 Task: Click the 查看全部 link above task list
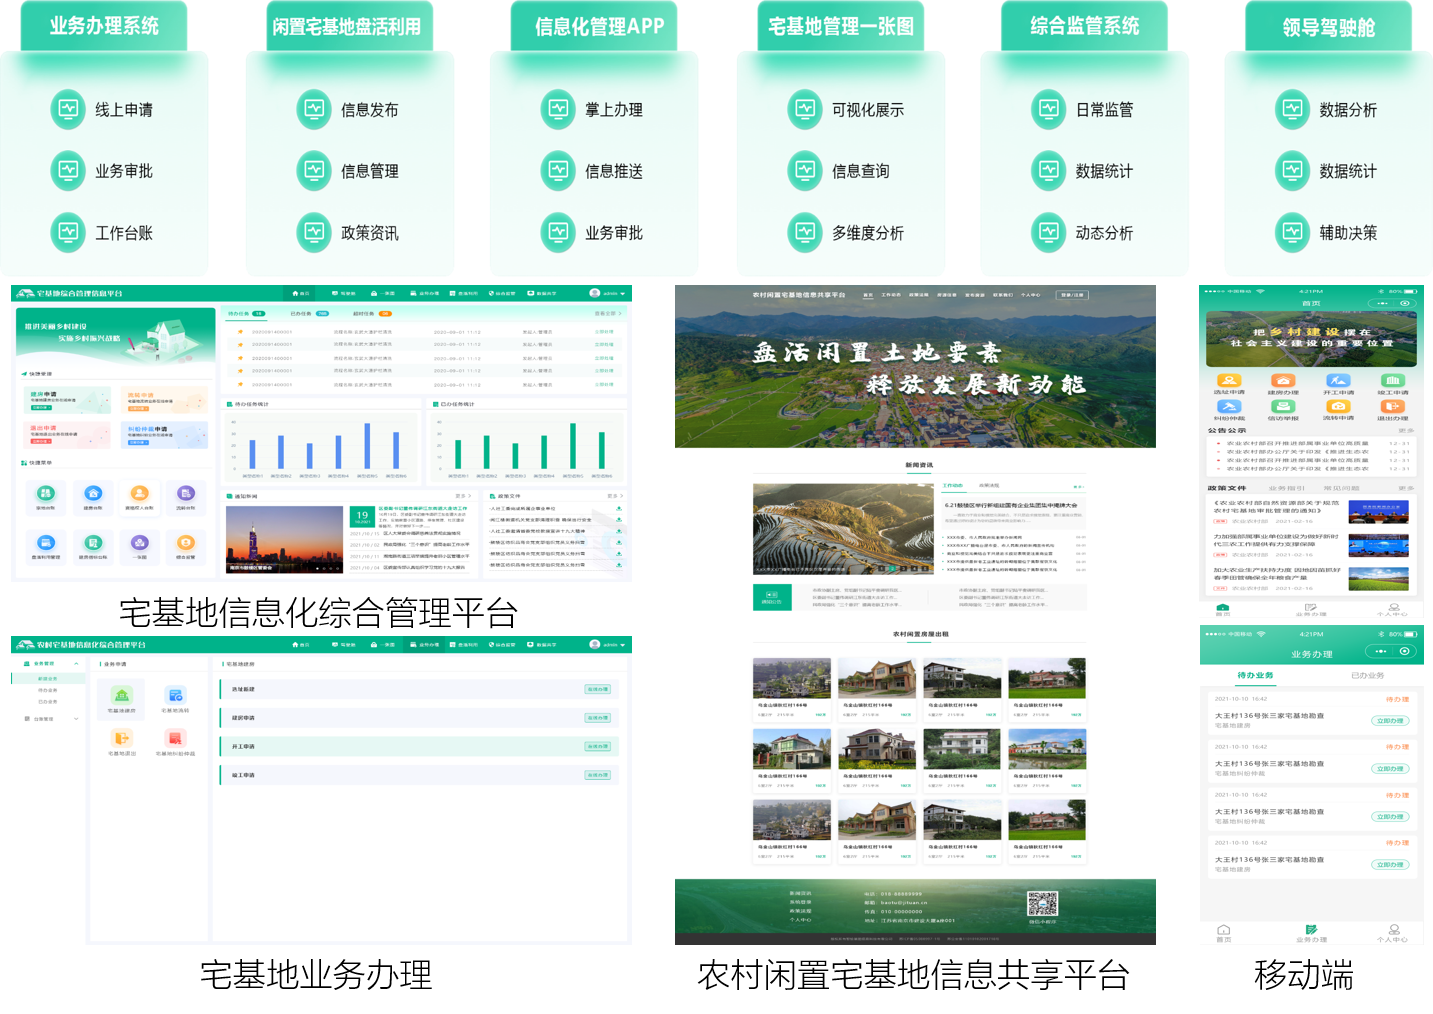[x=606, y=313]
